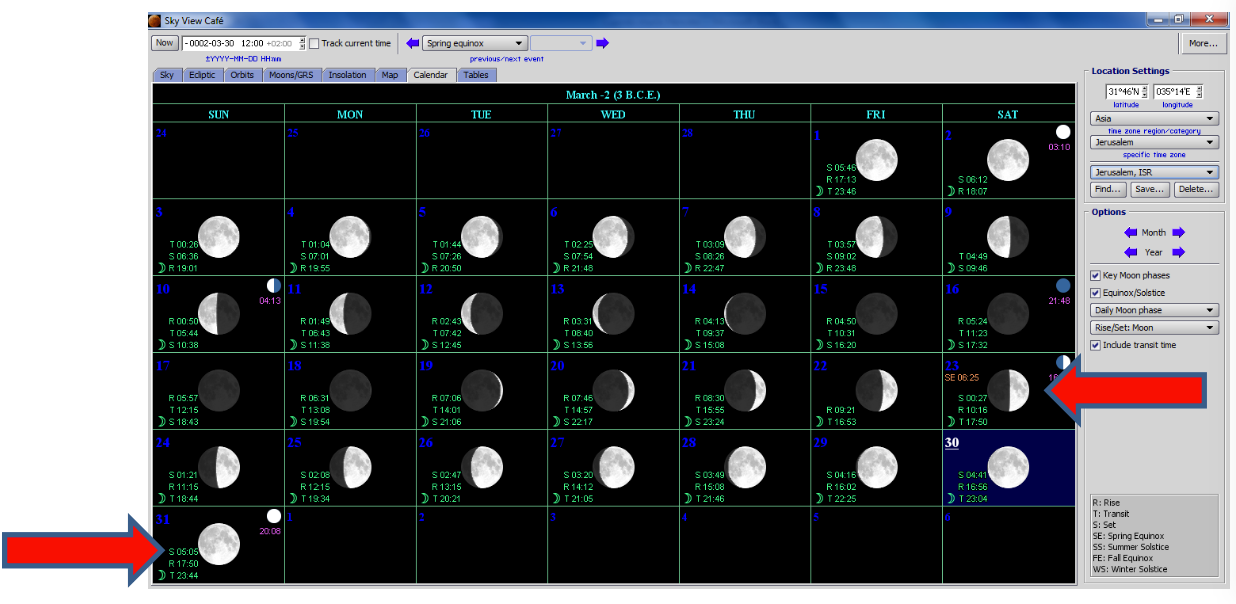
Task: Click the moon image for March 14
Action: point(744,314)
